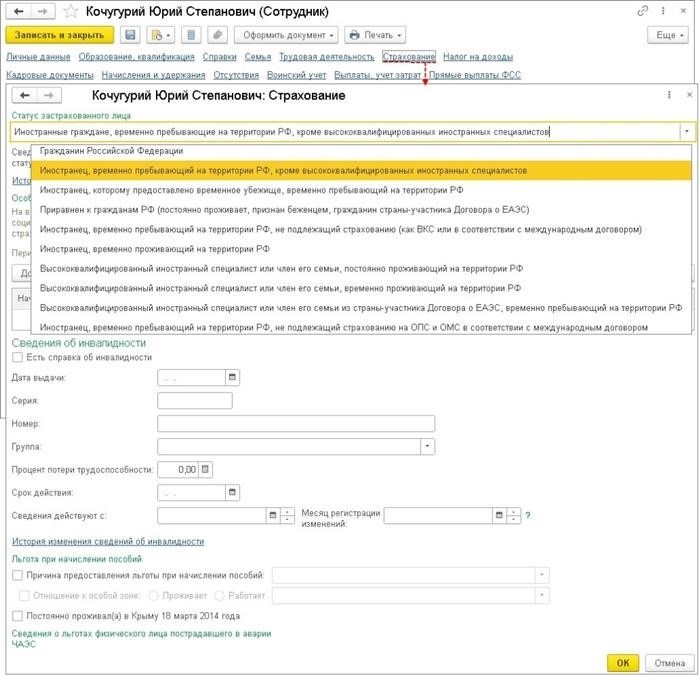Add the employee card to favorites via the star
Screen dimensions: 700x675
(x=71, y=11)
